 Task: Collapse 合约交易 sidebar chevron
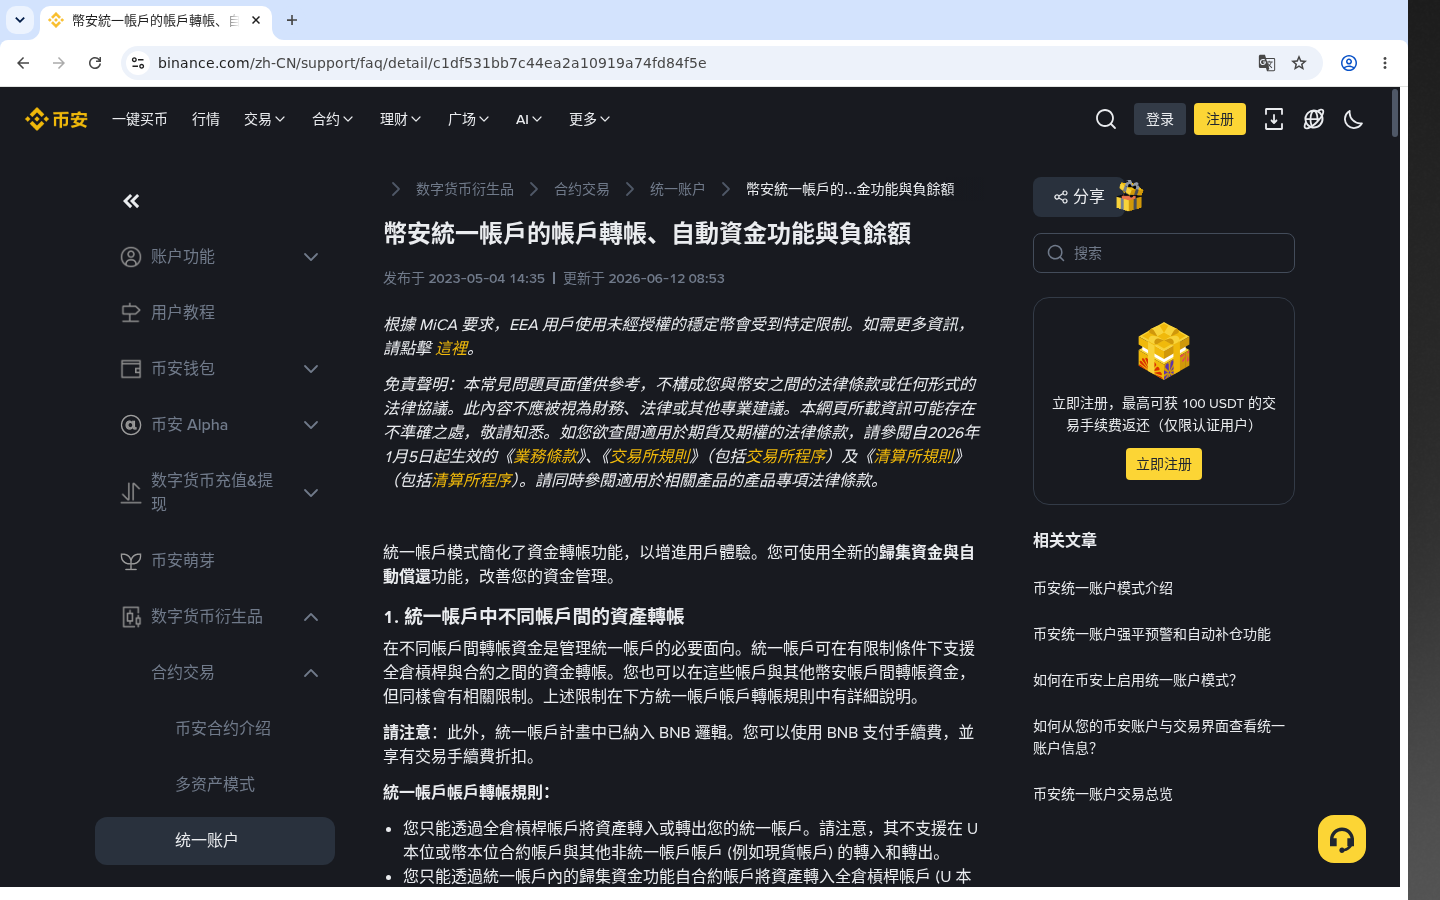311,673
